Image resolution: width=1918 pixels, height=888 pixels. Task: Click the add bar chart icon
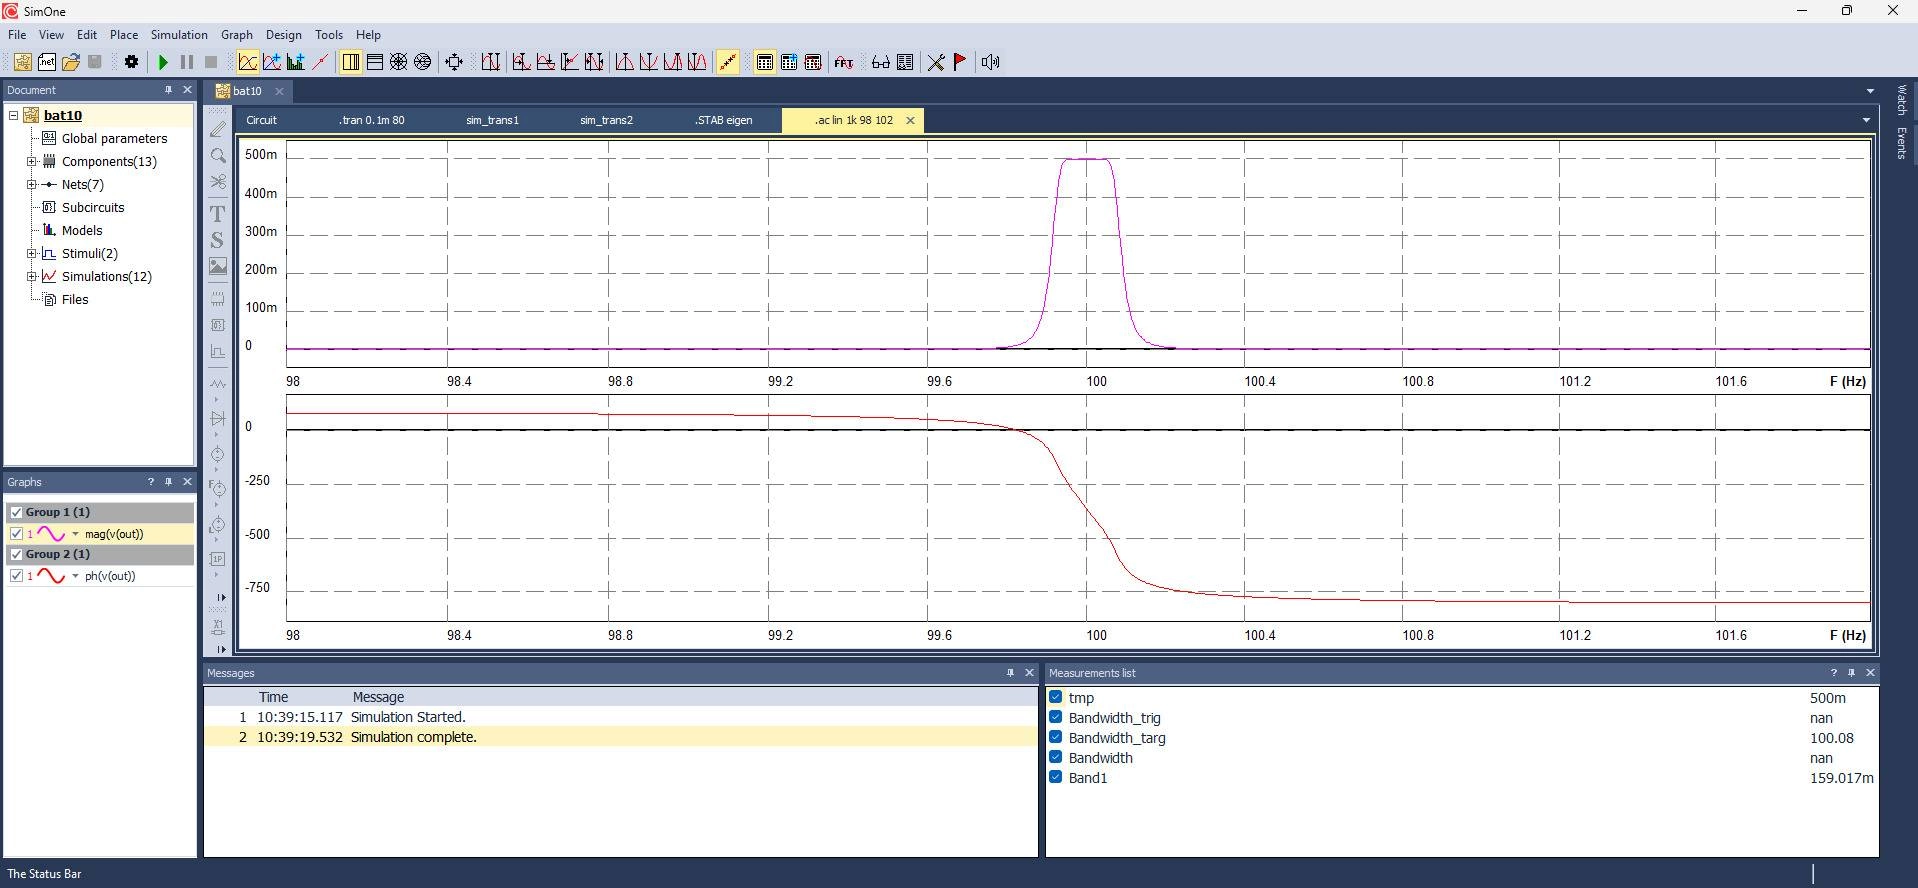(295, 62)
